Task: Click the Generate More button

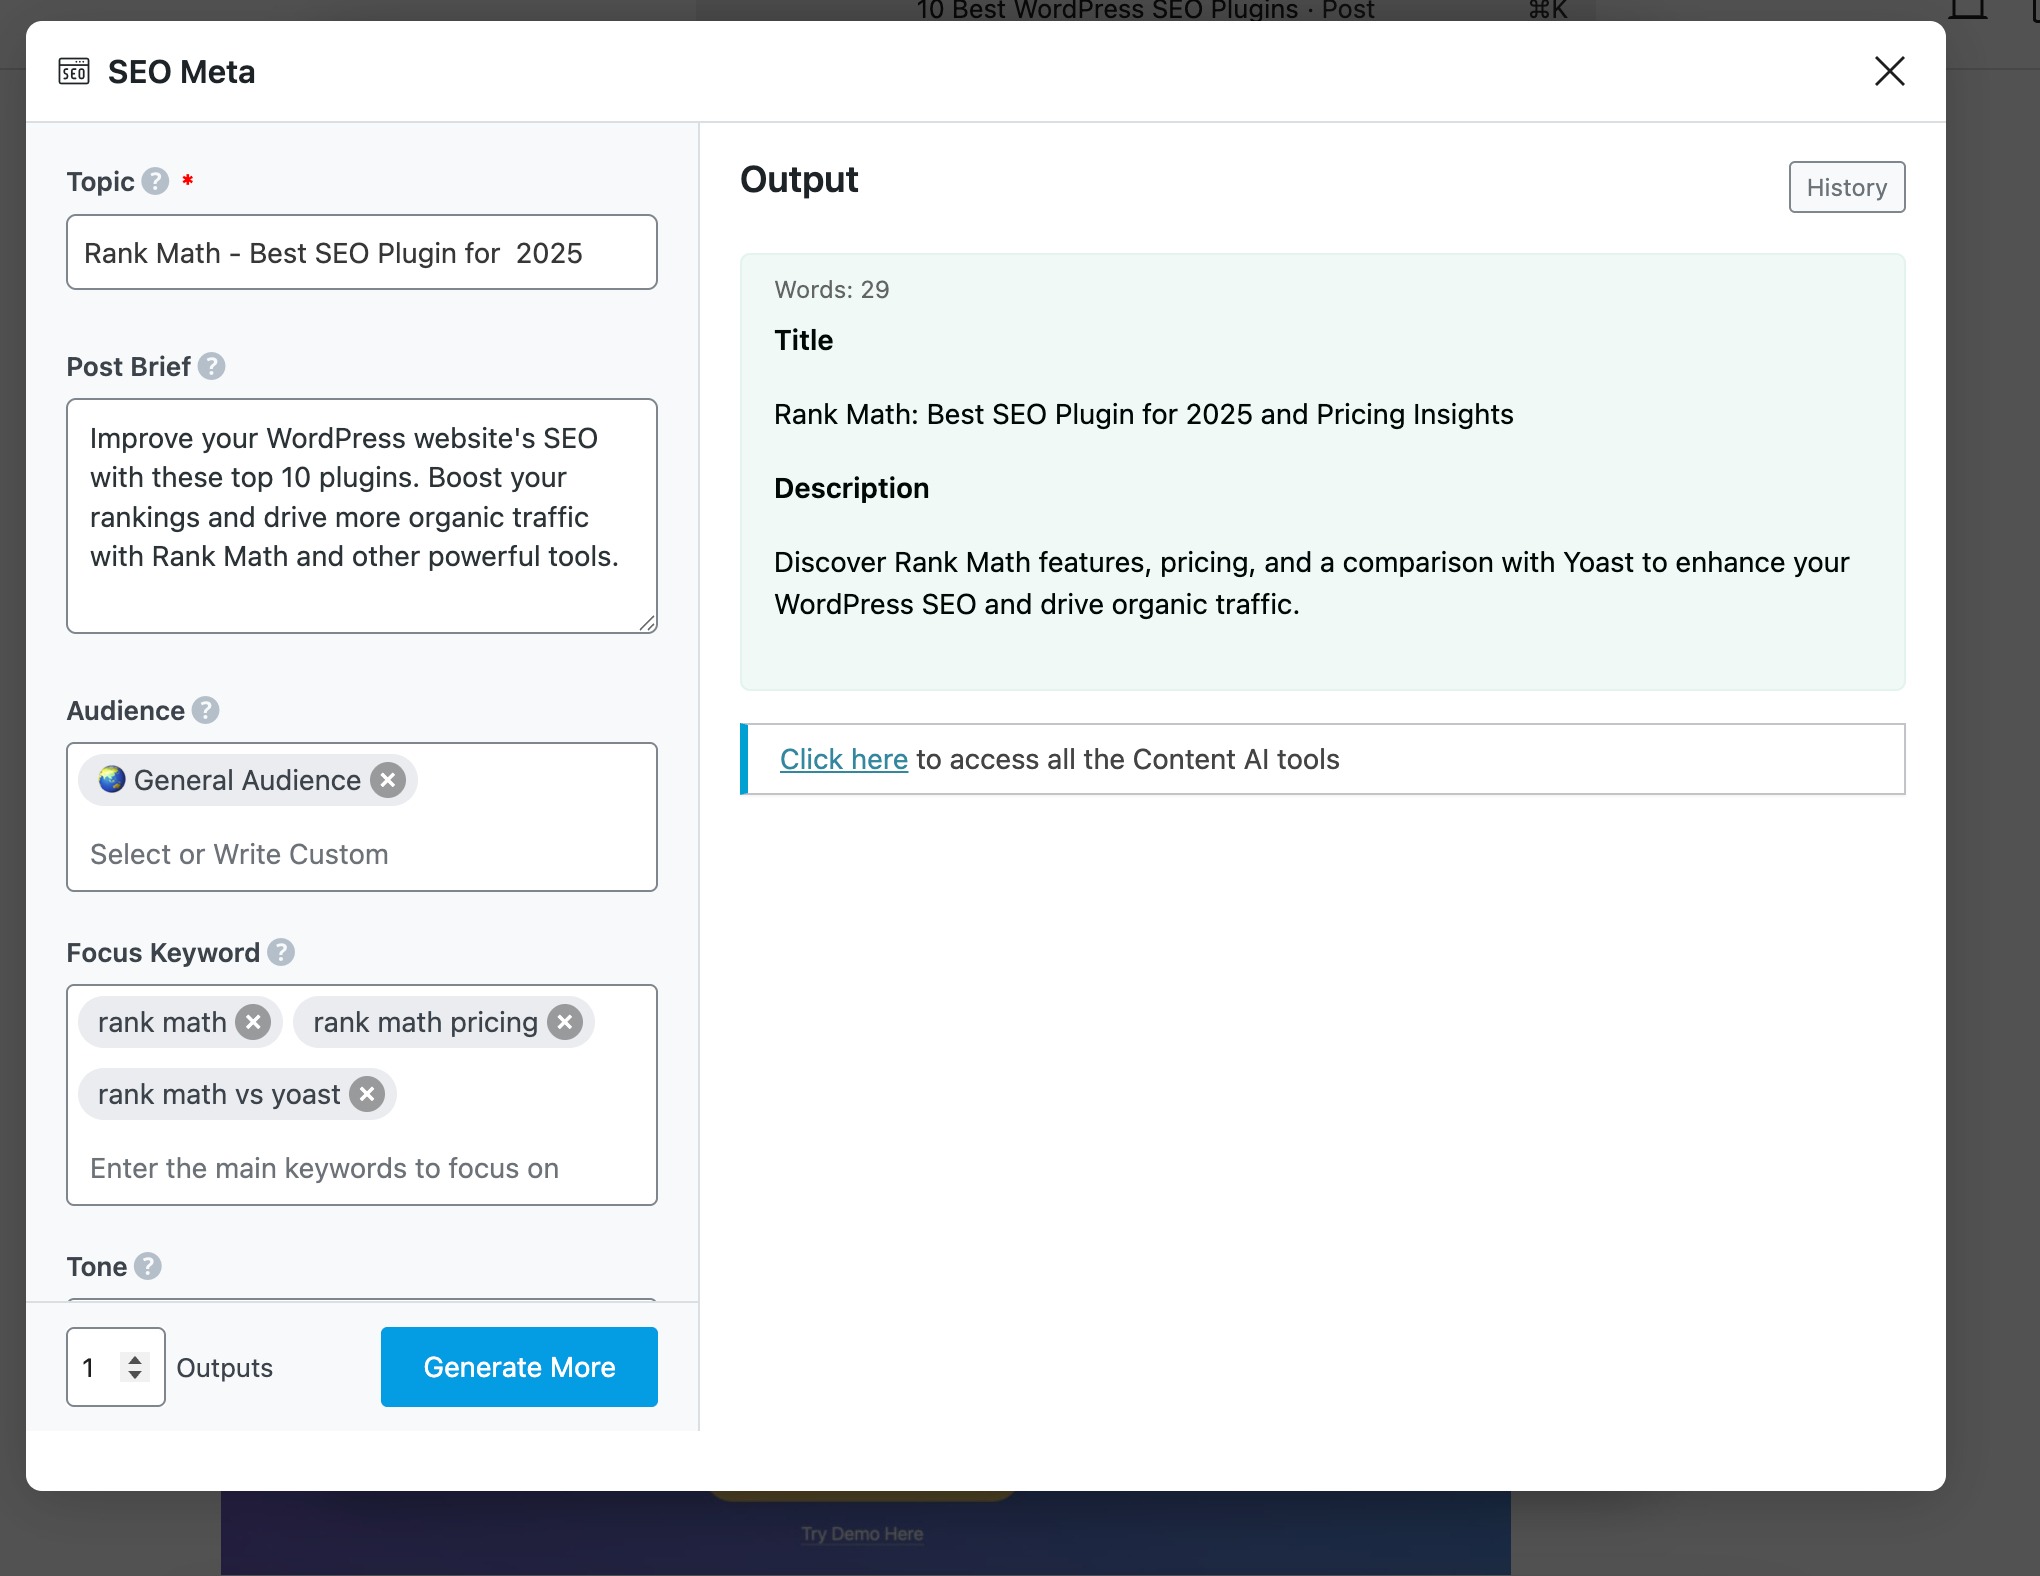Action: coord(519,1367)
